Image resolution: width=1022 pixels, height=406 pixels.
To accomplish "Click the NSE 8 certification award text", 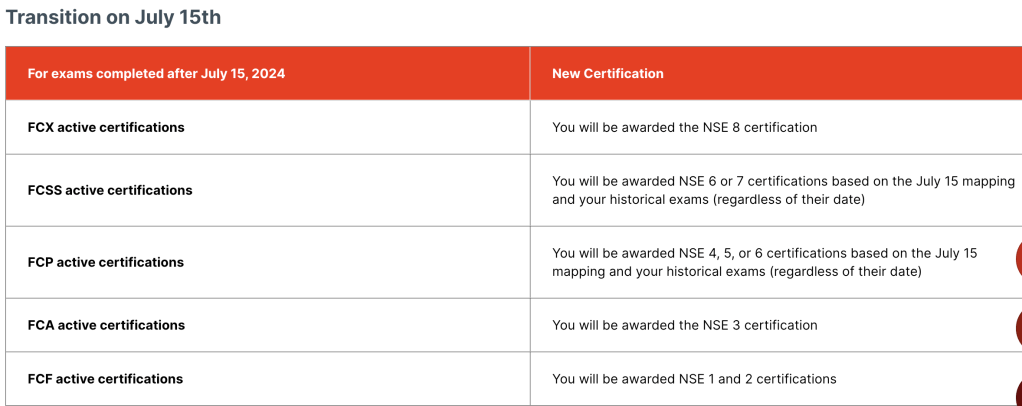I will 685,127.
